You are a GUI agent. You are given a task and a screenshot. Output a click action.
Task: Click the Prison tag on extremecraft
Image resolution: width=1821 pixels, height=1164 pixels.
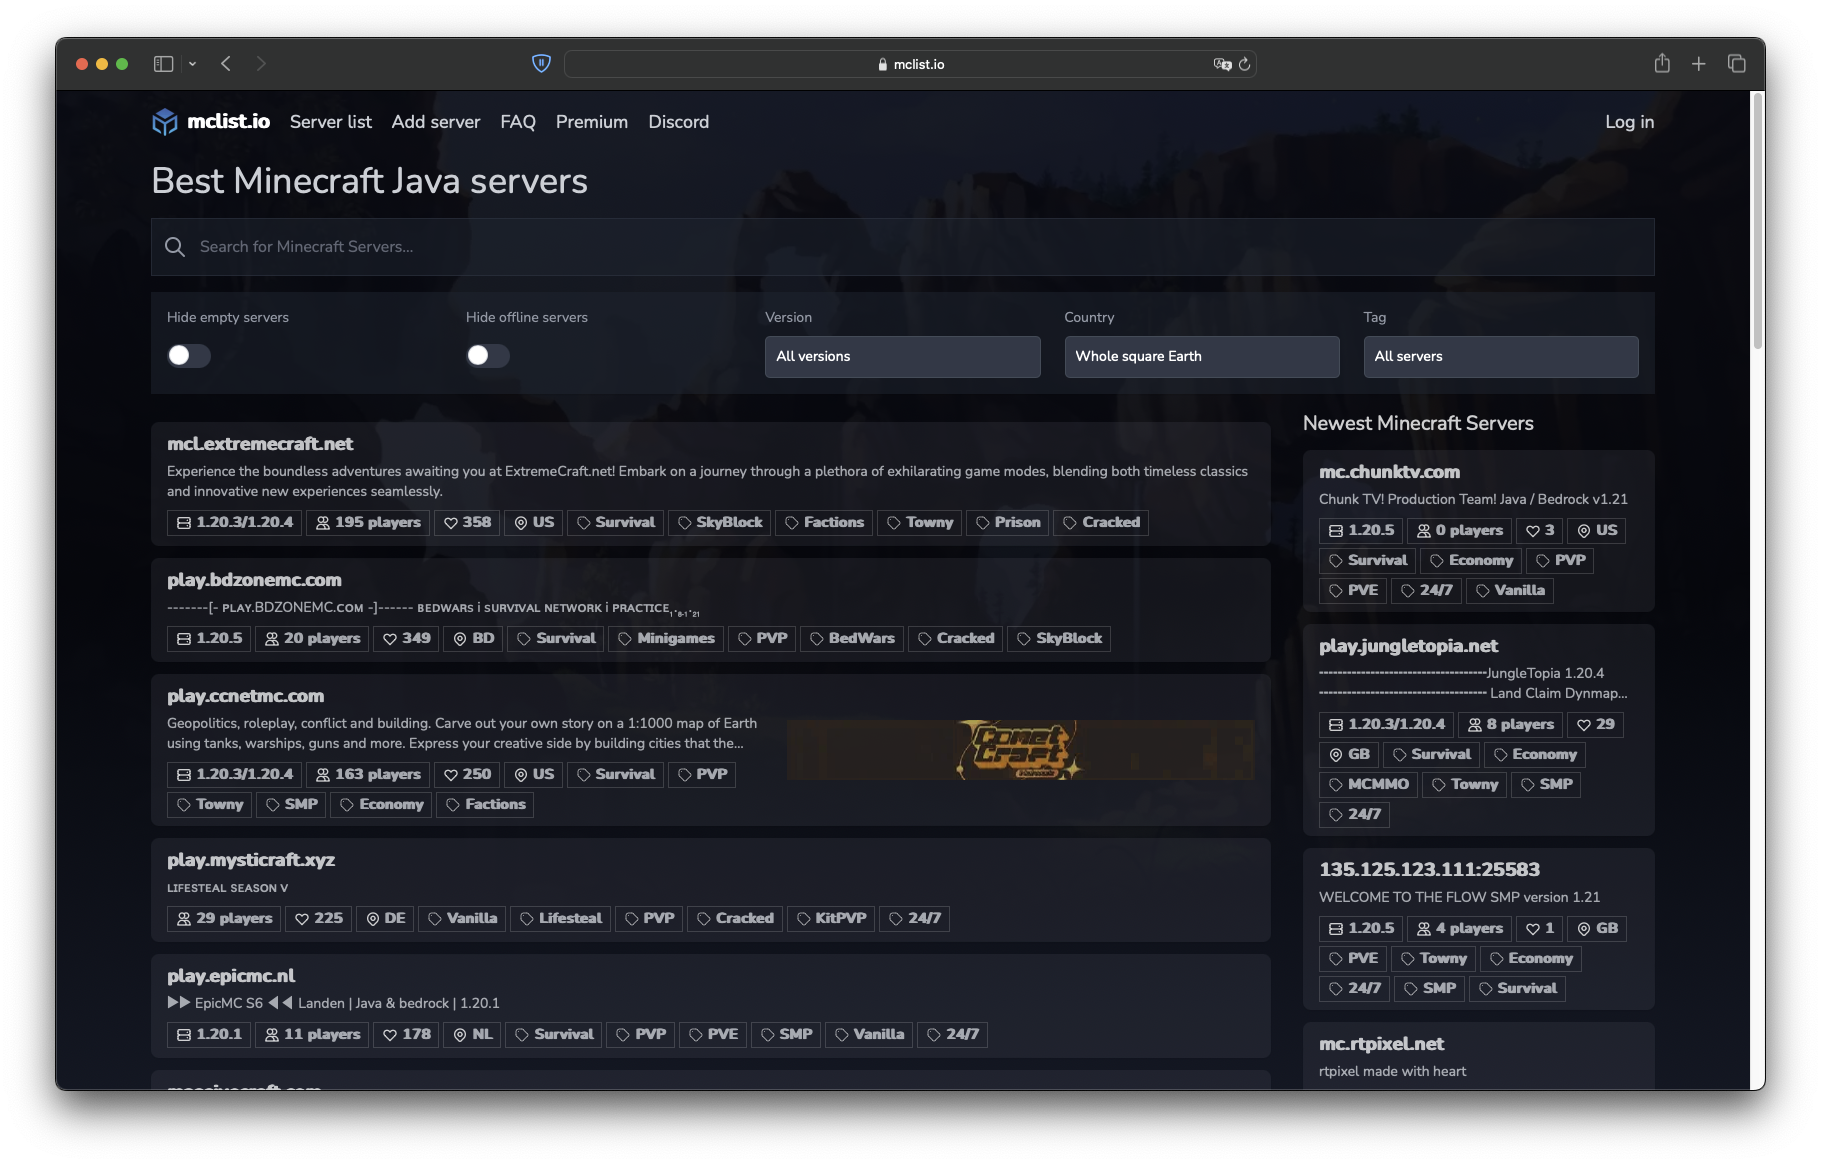pyautogui.click(x=1007, y=523)
